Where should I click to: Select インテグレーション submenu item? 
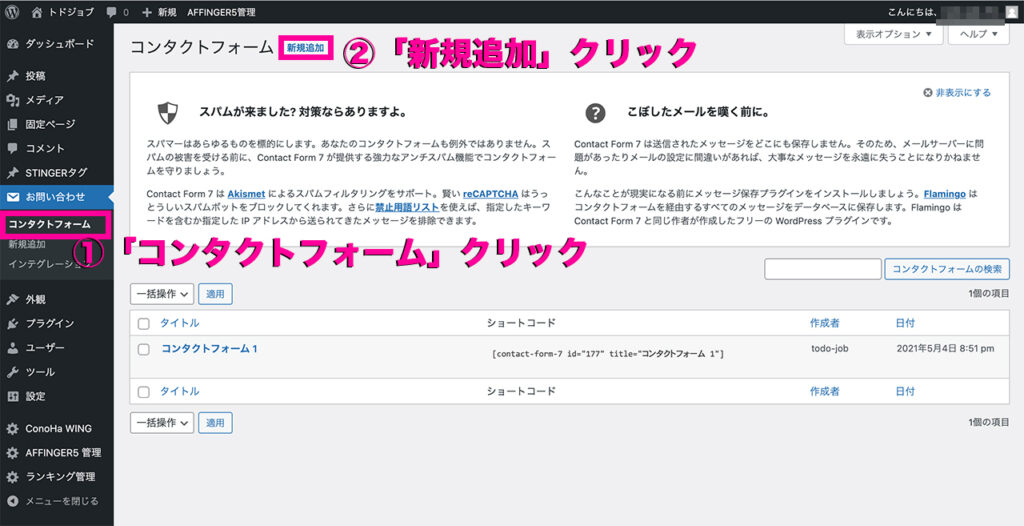click(49, 264)
